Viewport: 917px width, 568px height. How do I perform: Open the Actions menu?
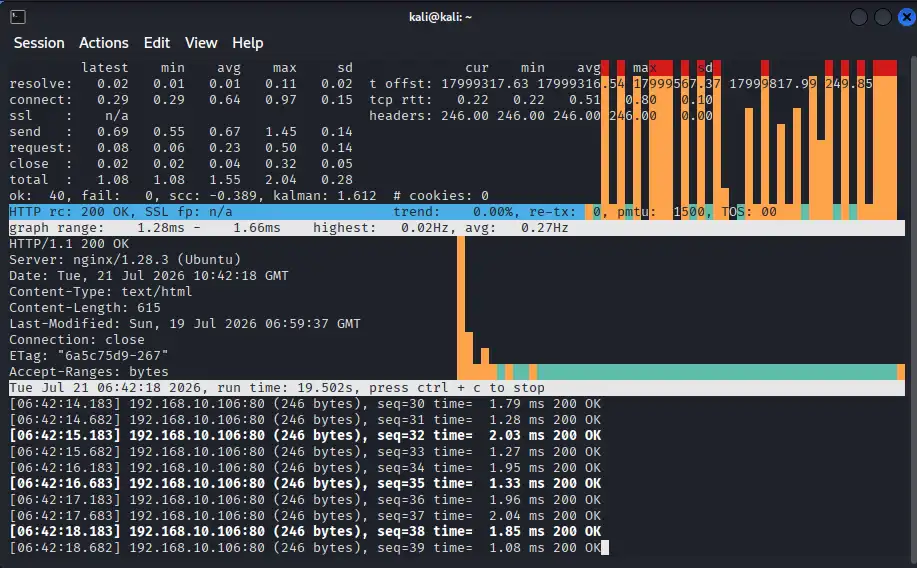104,43
